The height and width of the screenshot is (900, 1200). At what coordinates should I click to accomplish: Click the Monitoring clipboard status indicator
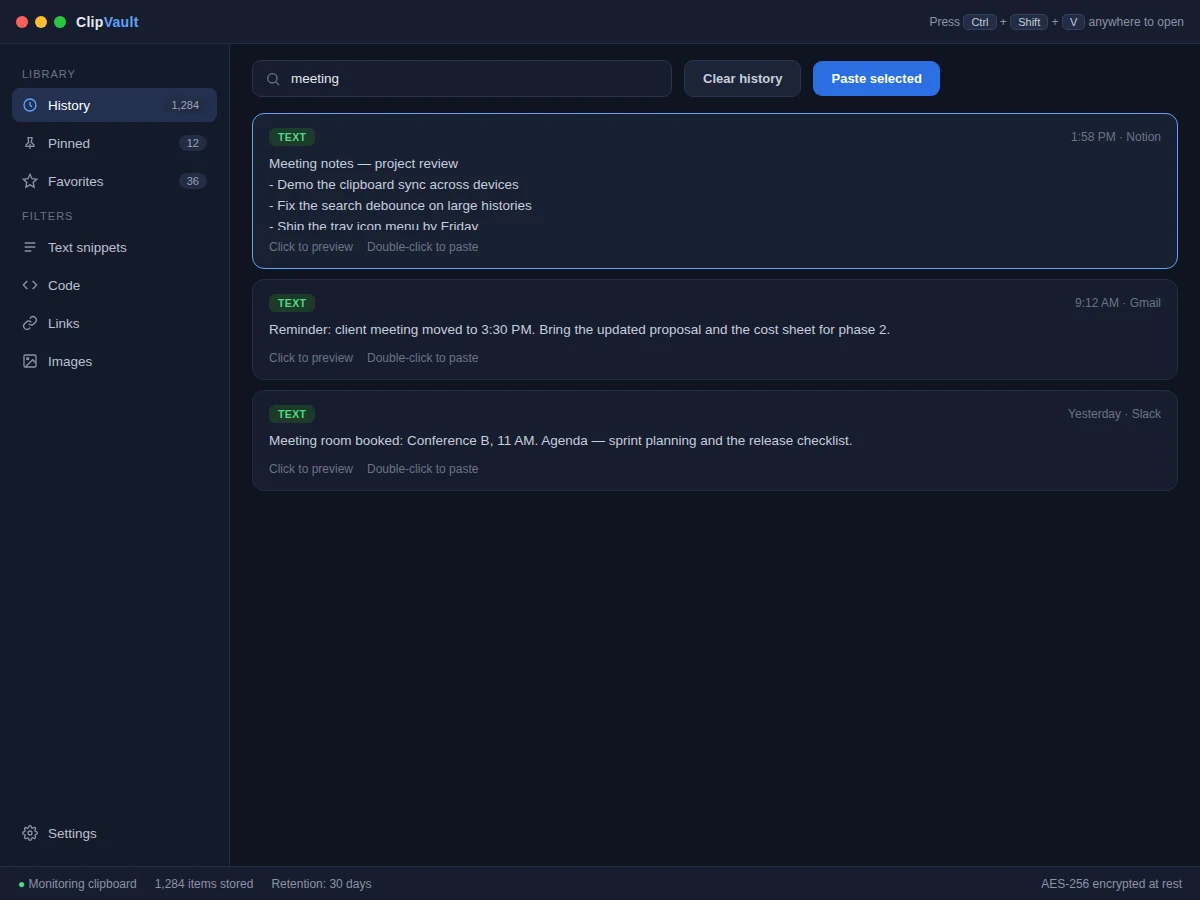pyautogui.click(x=77, y=884)
